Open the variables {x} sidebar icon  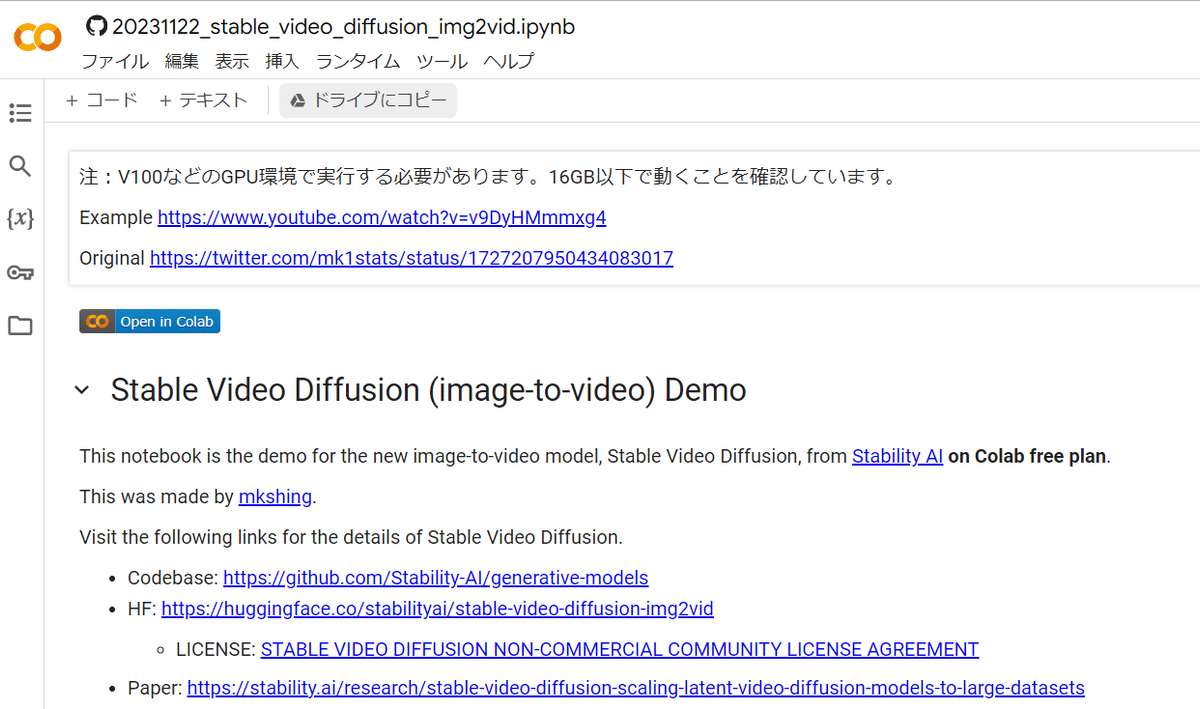point(20,219)
